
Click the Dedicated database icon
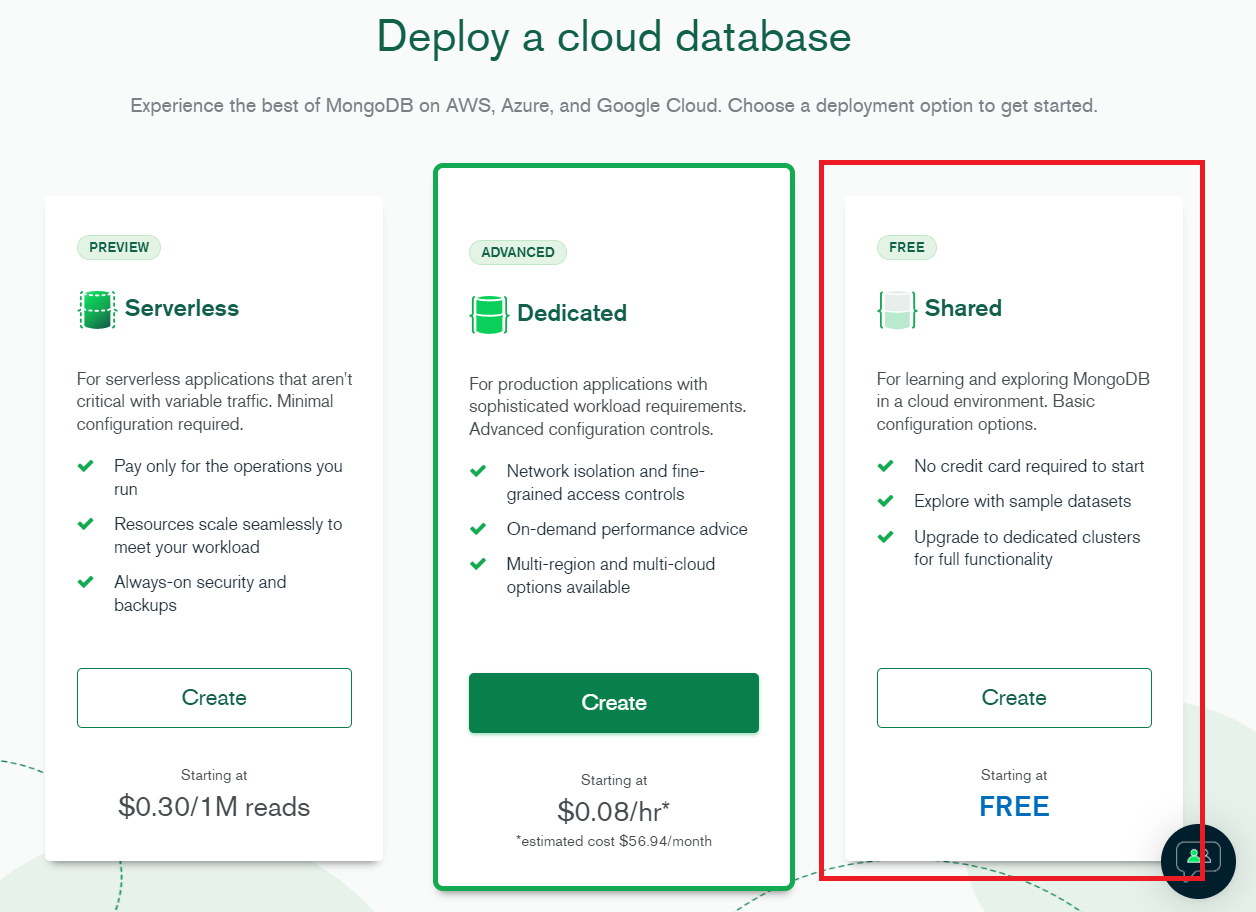[x=489, y=315]
